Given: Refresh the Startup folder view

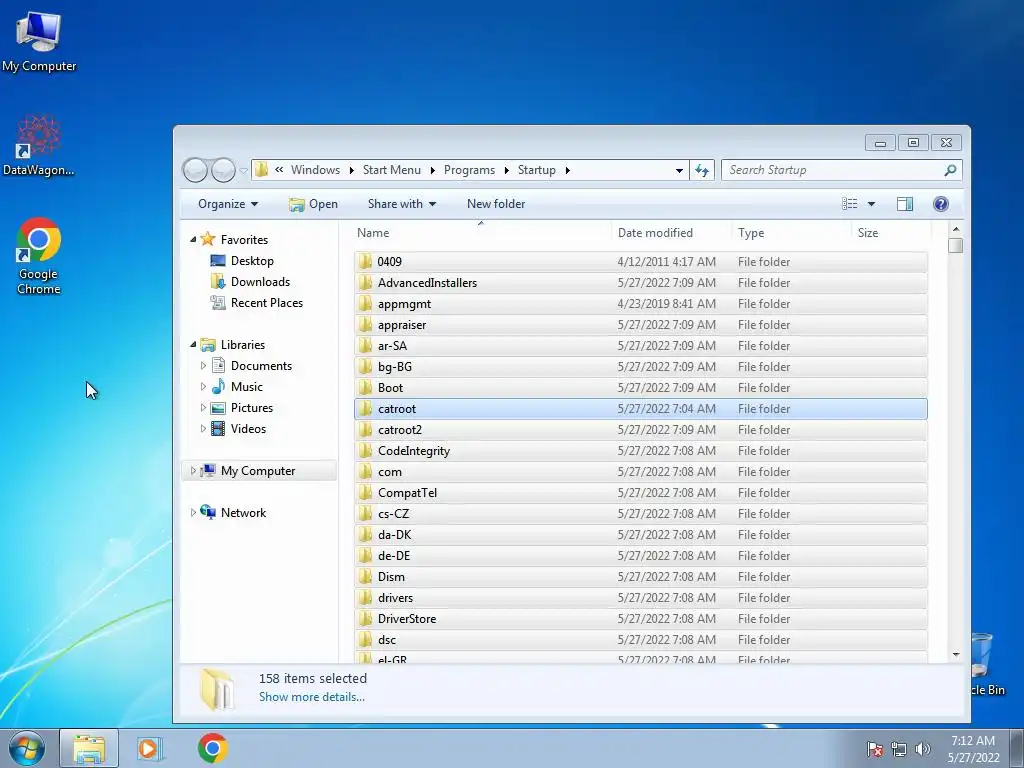Looking at the screenshot, I should pos(702,170).
